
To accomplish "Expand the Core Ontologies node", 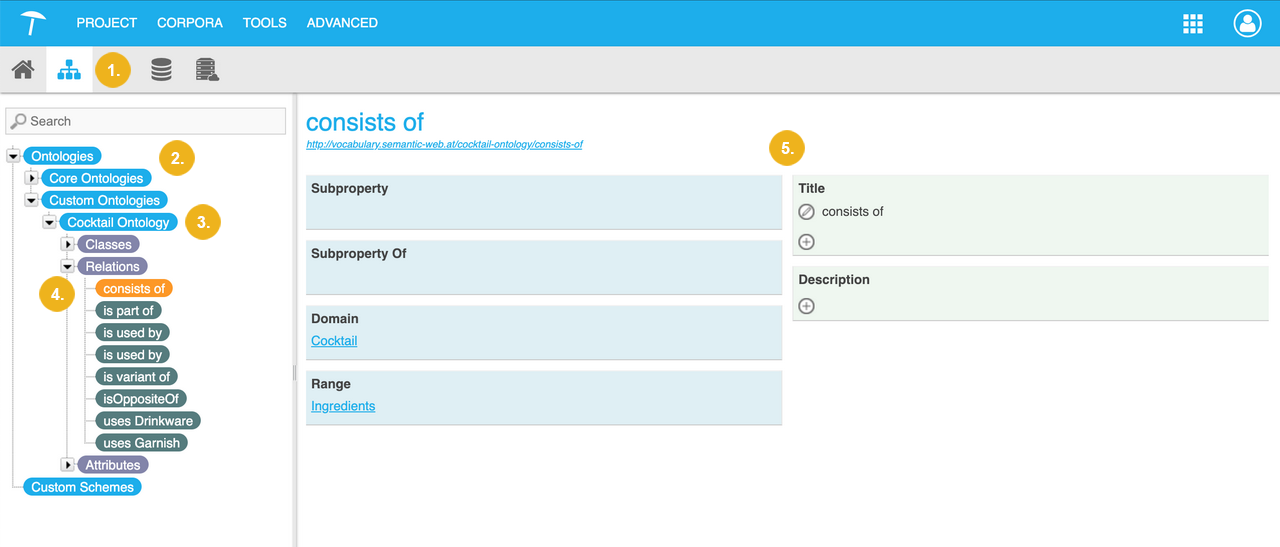I will pyautogui.click(x=32, y=178).
